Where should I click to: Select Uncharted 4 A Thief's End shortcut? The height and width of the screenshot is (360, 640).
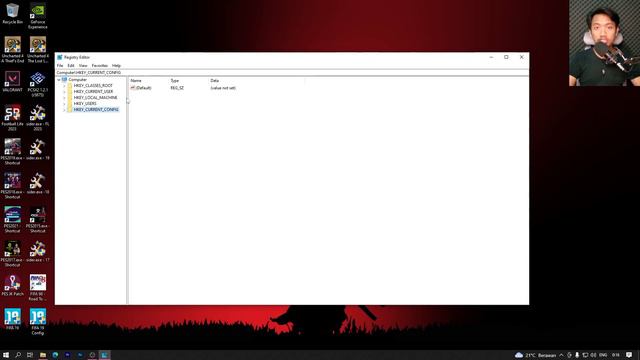click(13, 49)
